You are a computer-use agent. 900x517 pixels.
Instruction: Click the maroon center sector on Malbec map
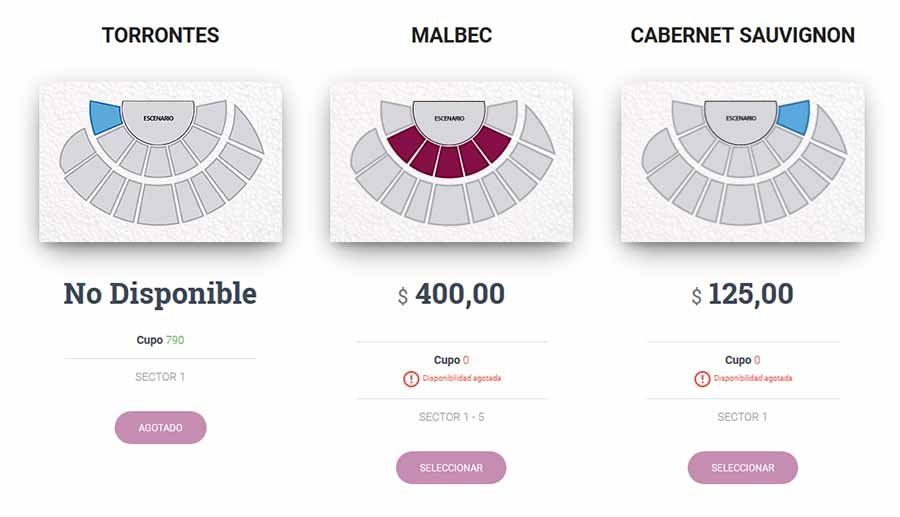point(450,160)
